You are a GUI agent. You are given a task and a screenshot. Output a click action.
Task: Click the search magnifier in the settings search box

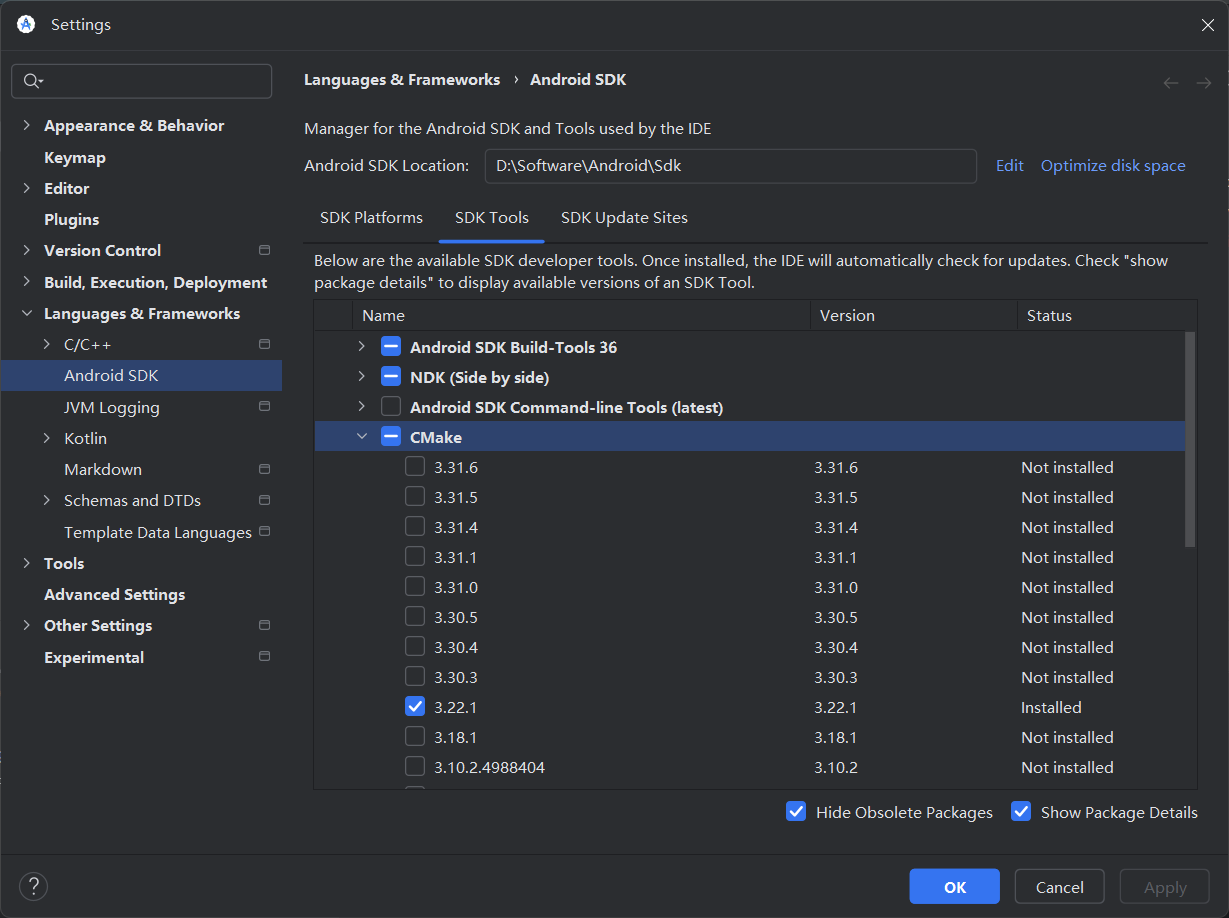coord(33,81)
